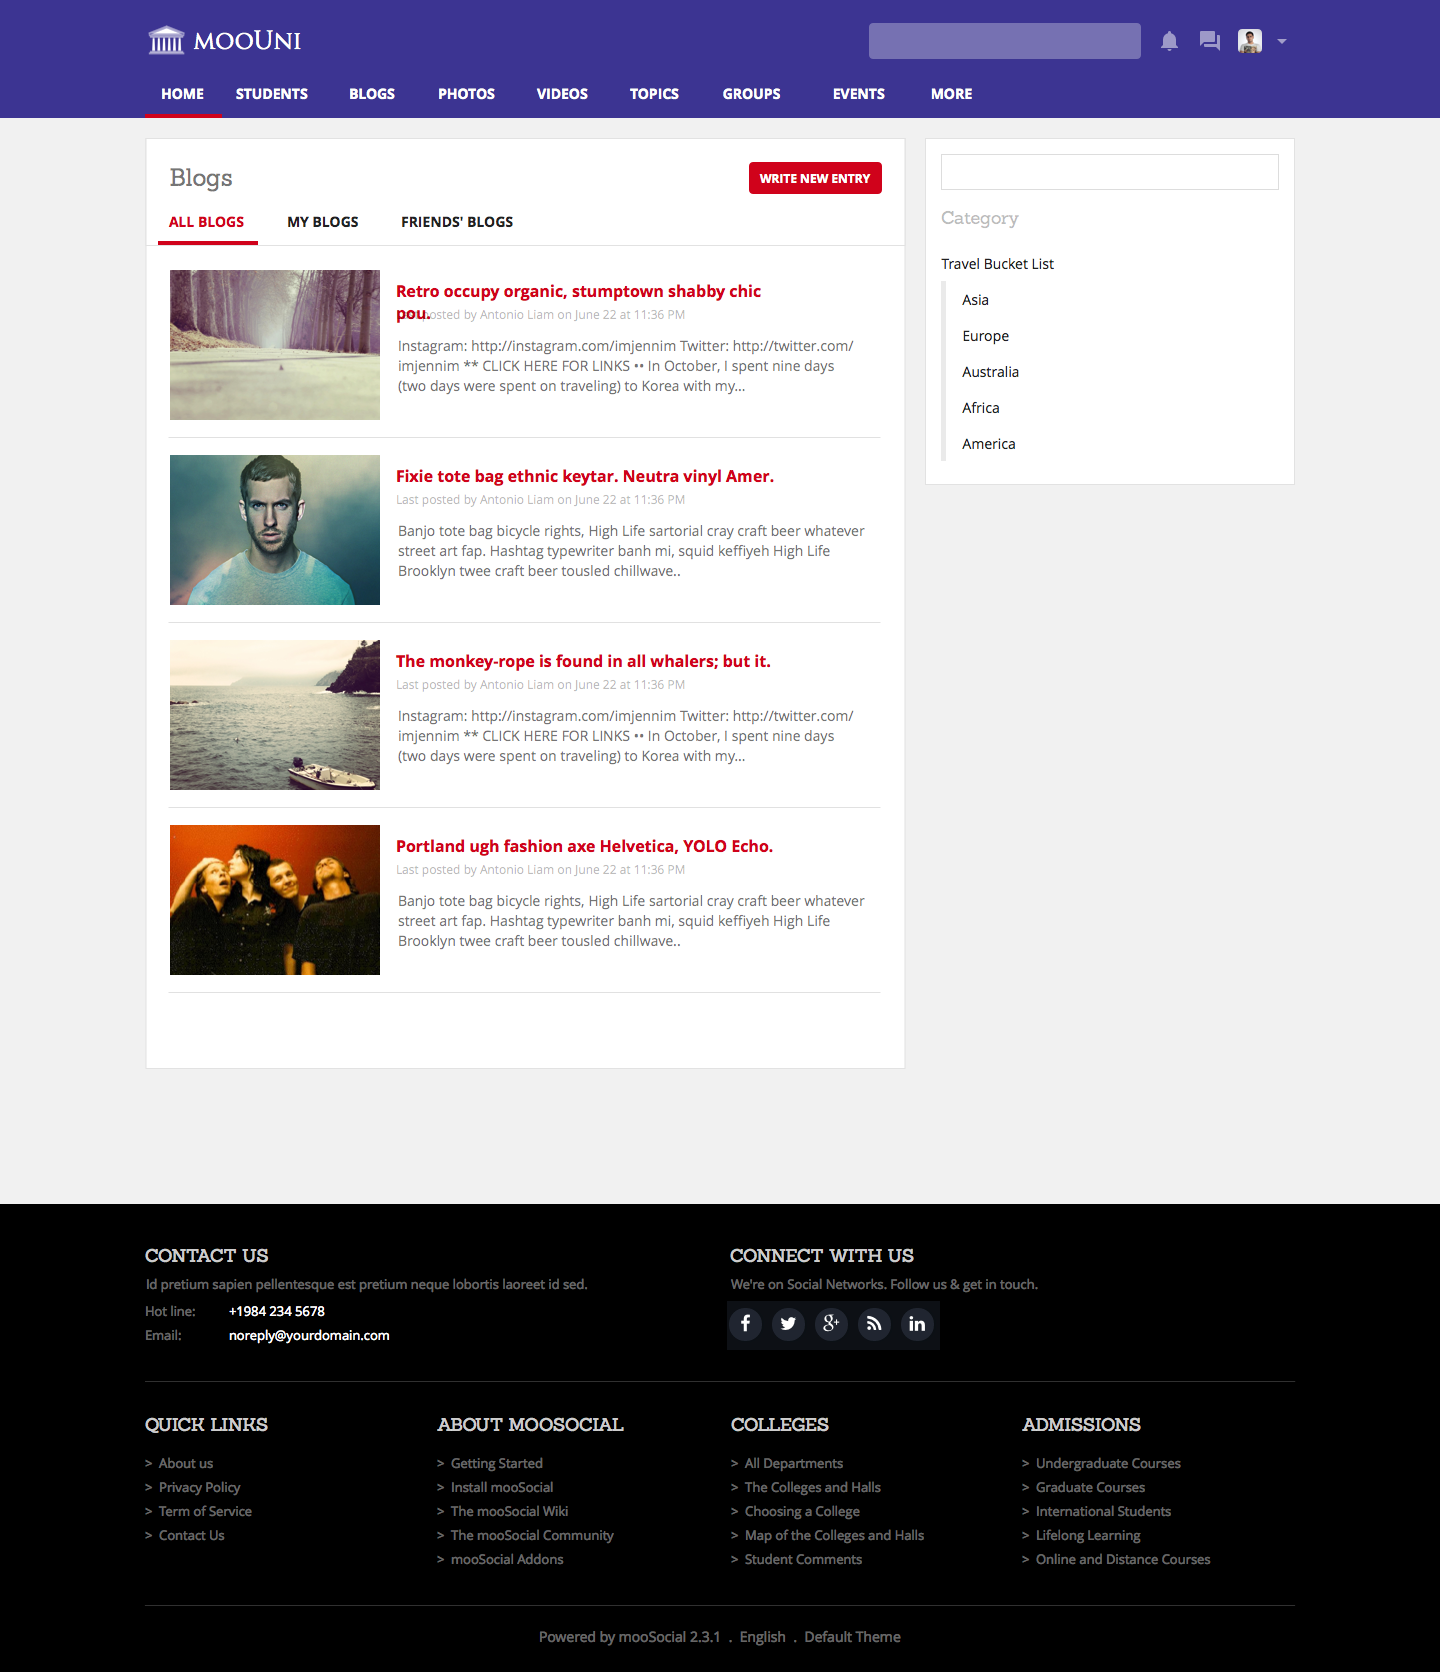Open the RSS feed icon
Viewport: 1440px width, 1672px height.
[874, 1324]
